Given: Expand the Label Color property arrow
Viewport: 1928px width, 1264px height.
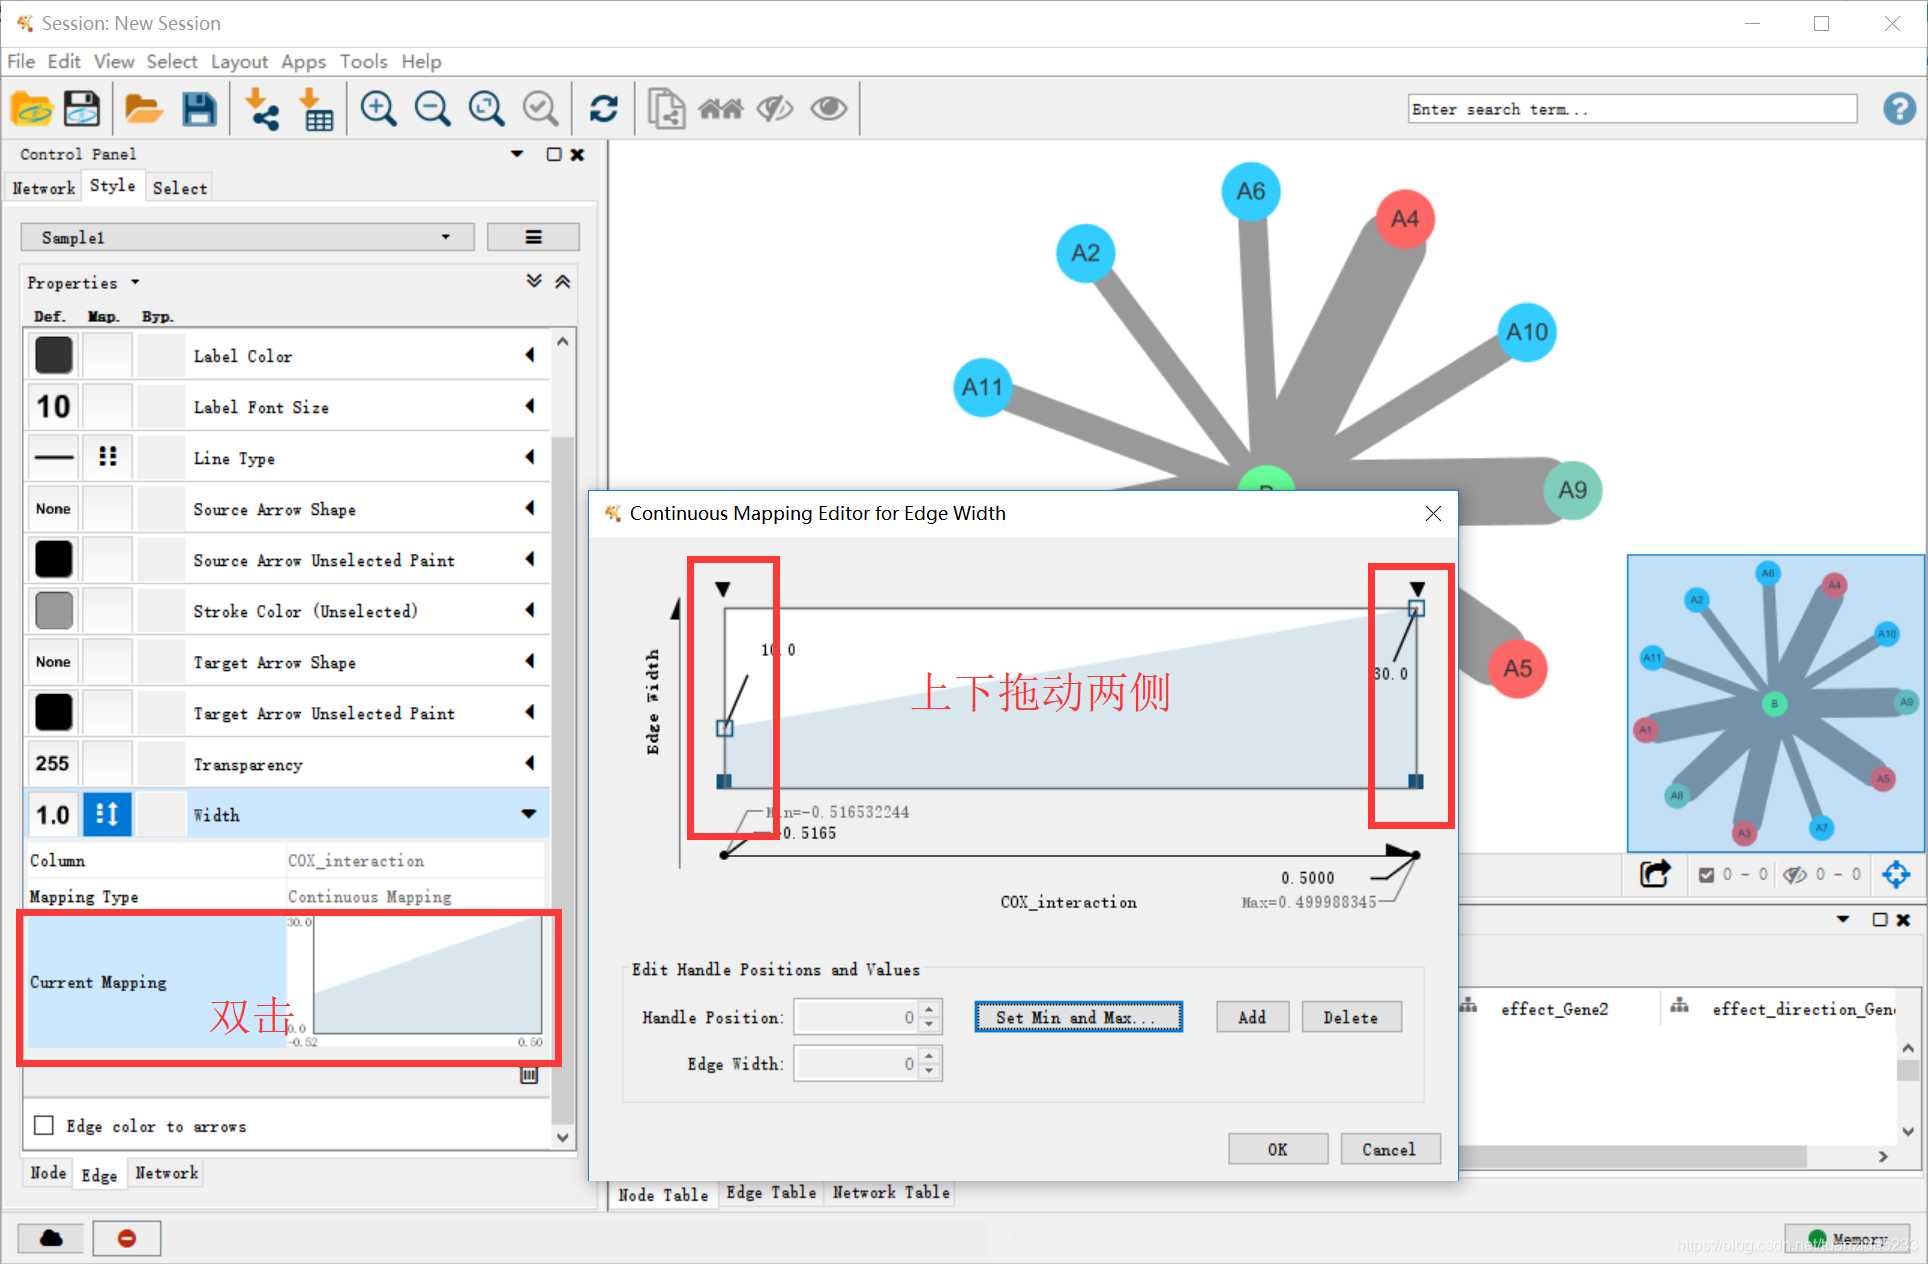Looking at the screenshot, I should point(530,355).
